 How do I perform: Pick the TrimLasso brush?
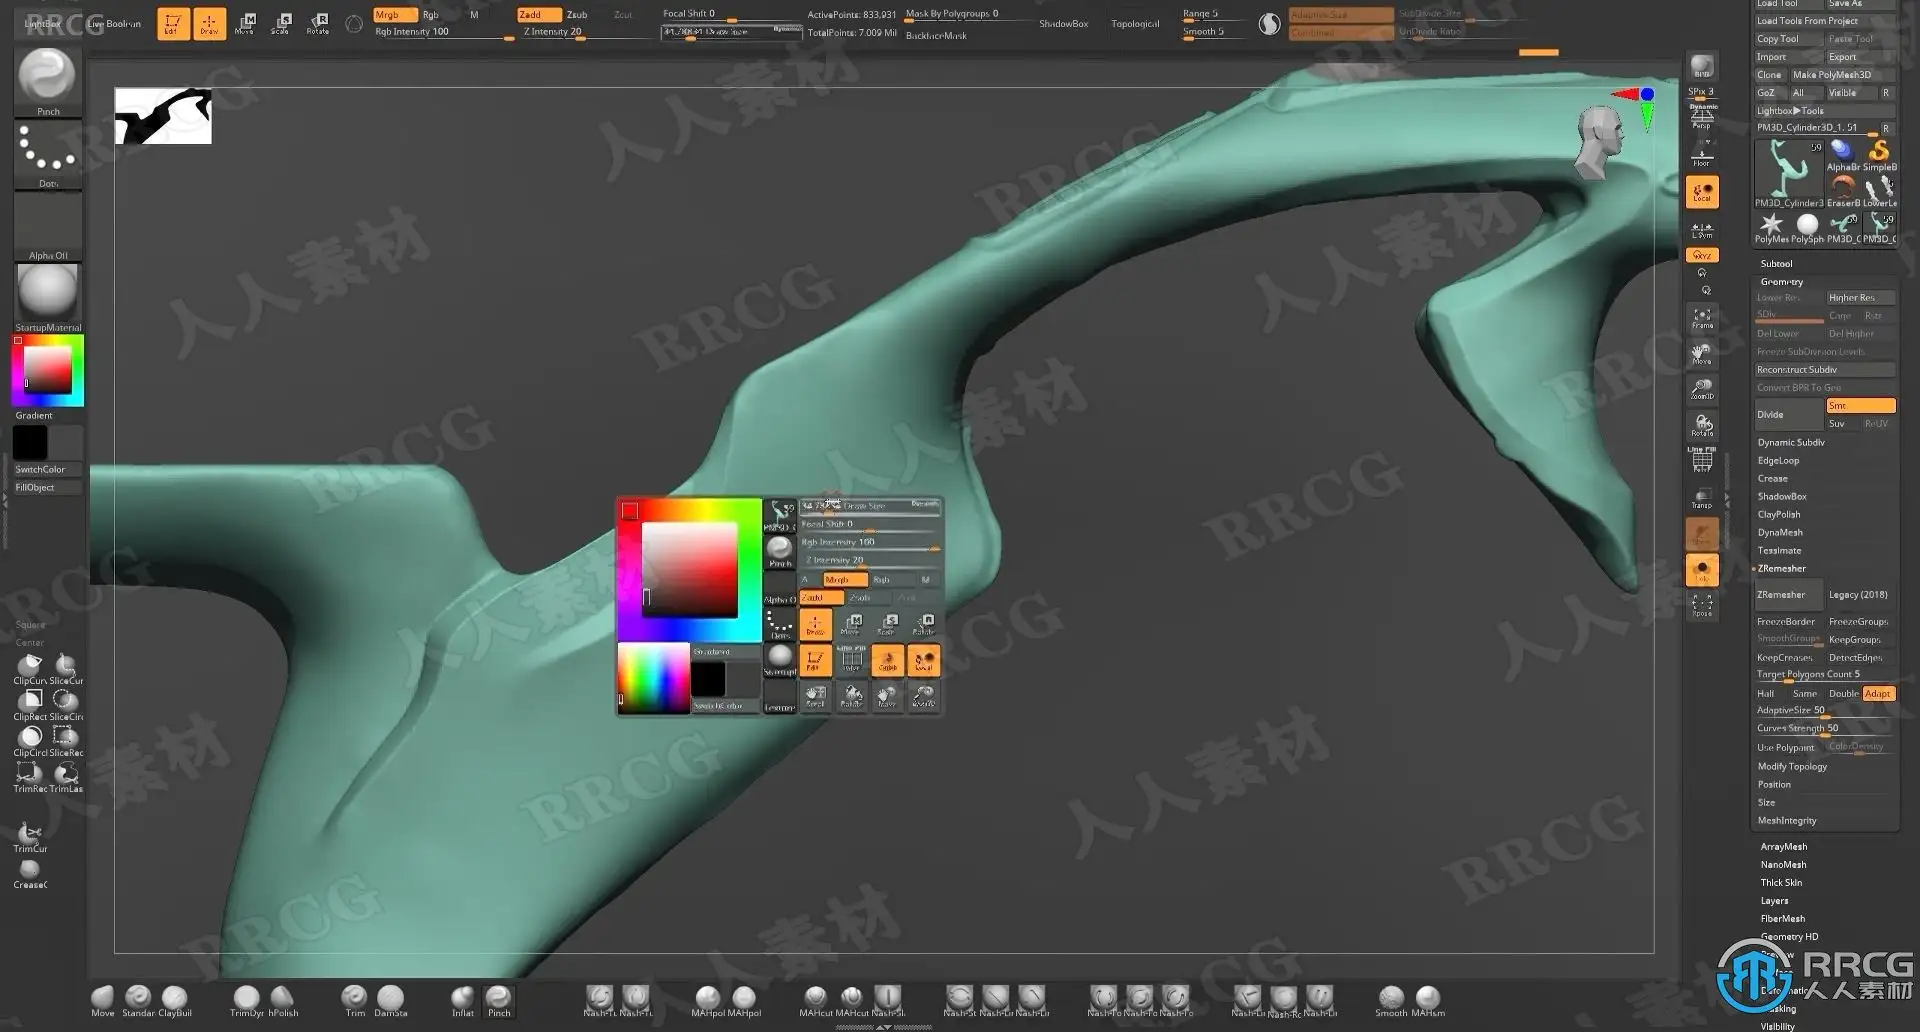click(x=66, y=777)
